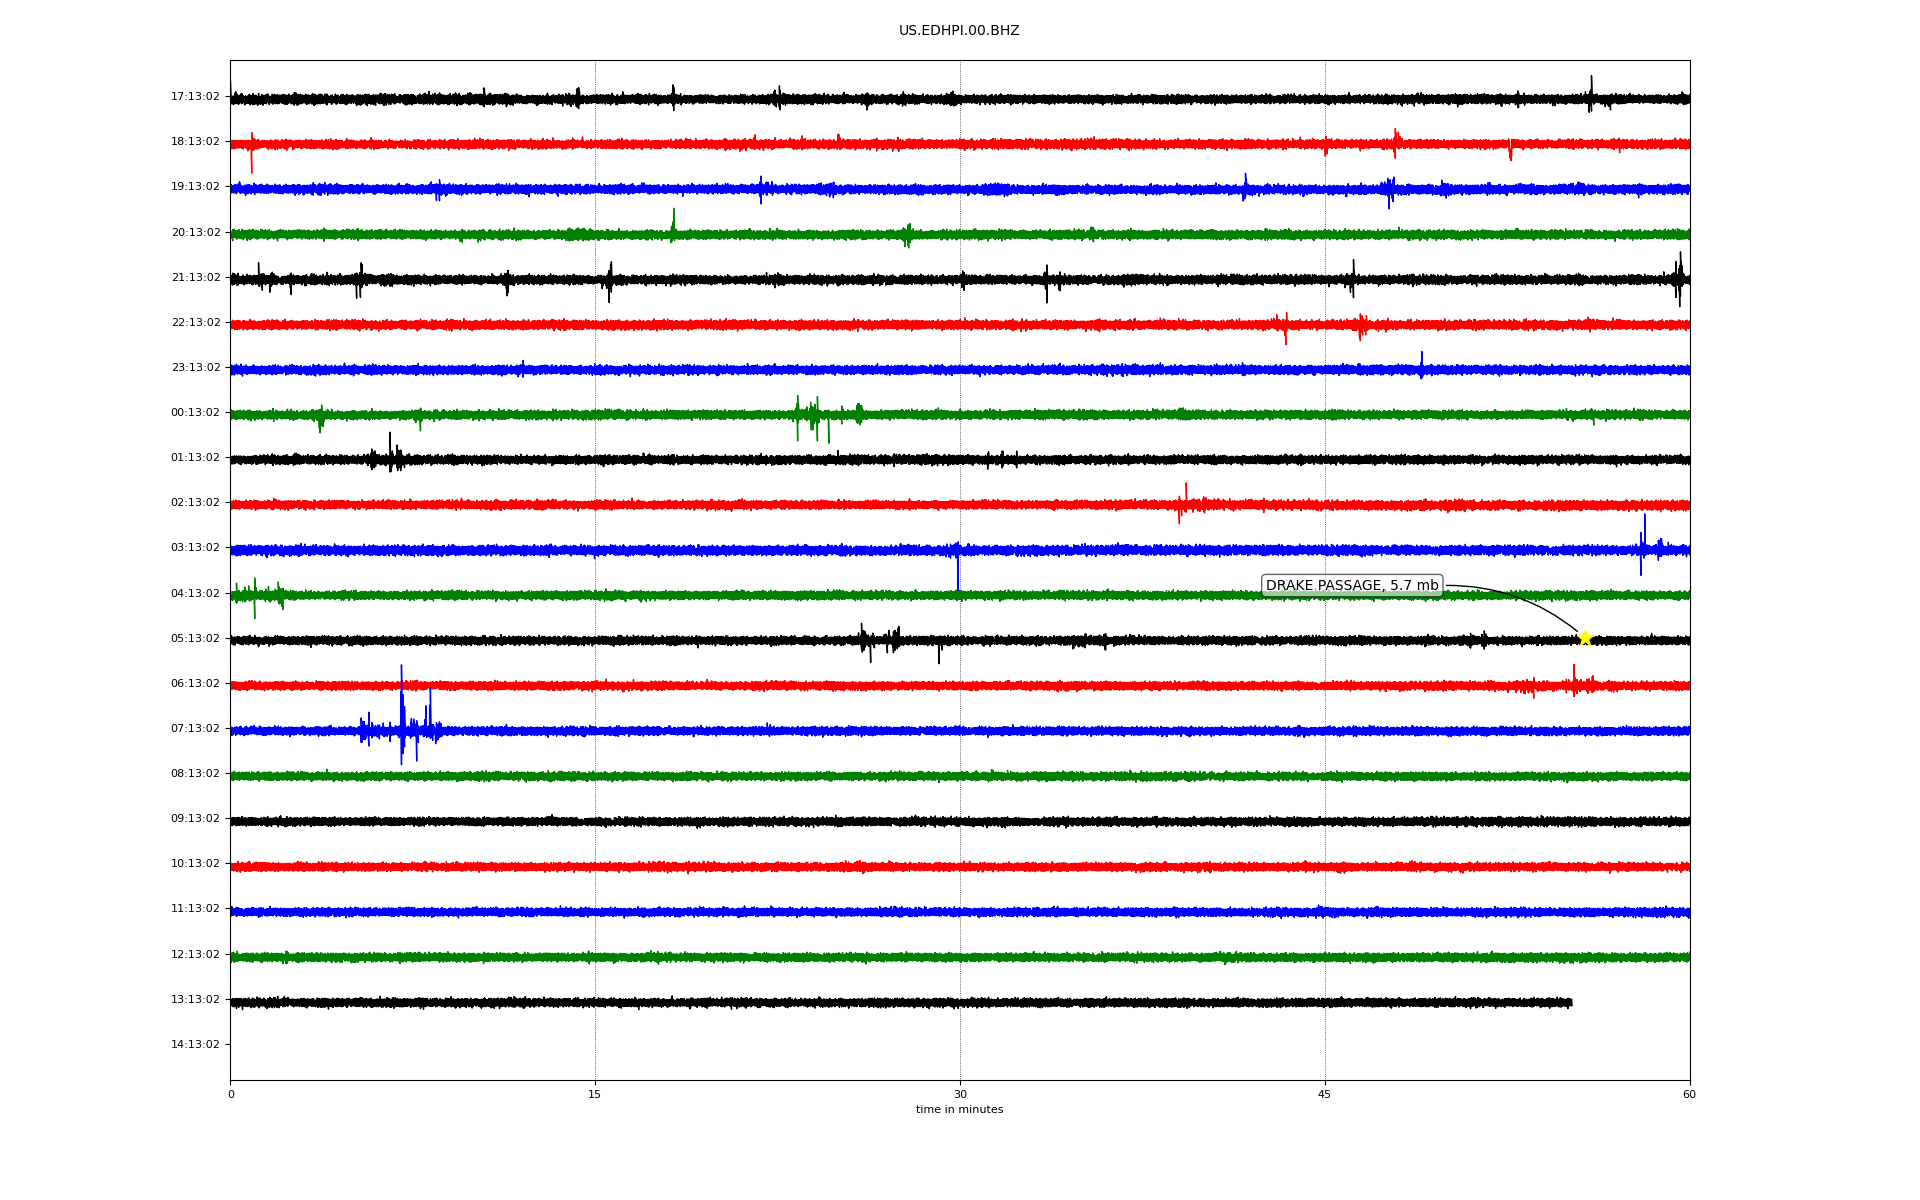Screen dimensions: 1920x1200
Task: Click the 03:13:02 time label
Action: click(195, 548)
